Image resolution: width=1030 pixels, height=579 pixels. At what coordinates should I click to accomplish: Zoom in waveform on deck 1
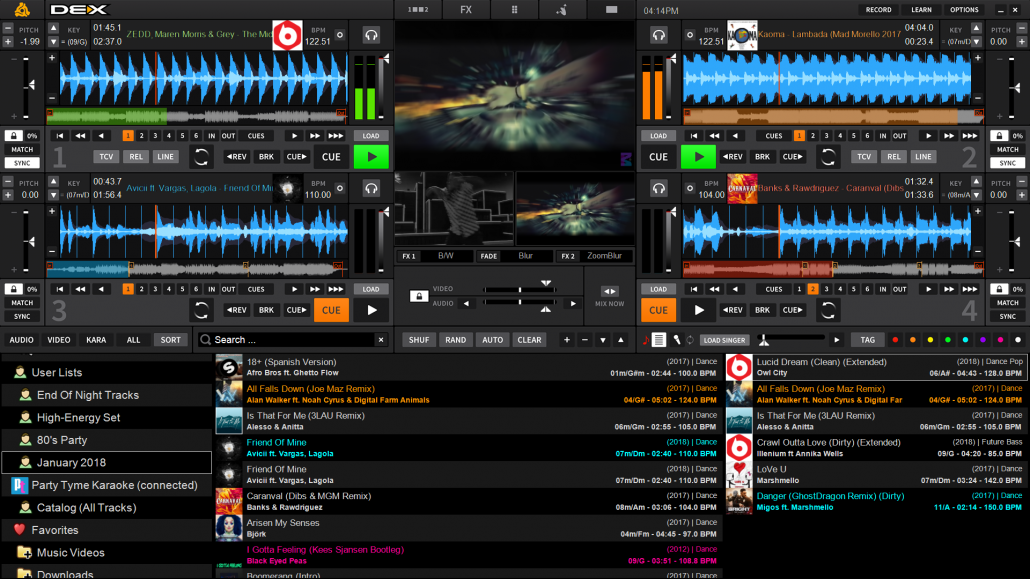[52, 58]
